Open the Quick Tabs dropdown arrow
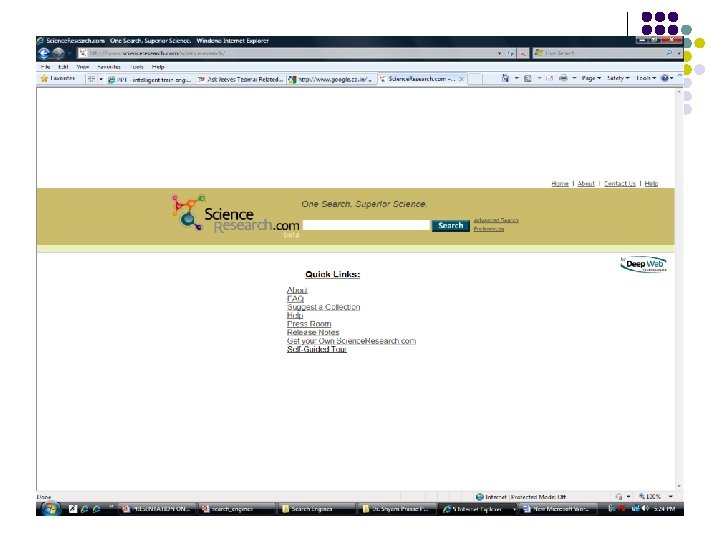Viewport: 720px width, 540px height. click(x=101, y=79)
